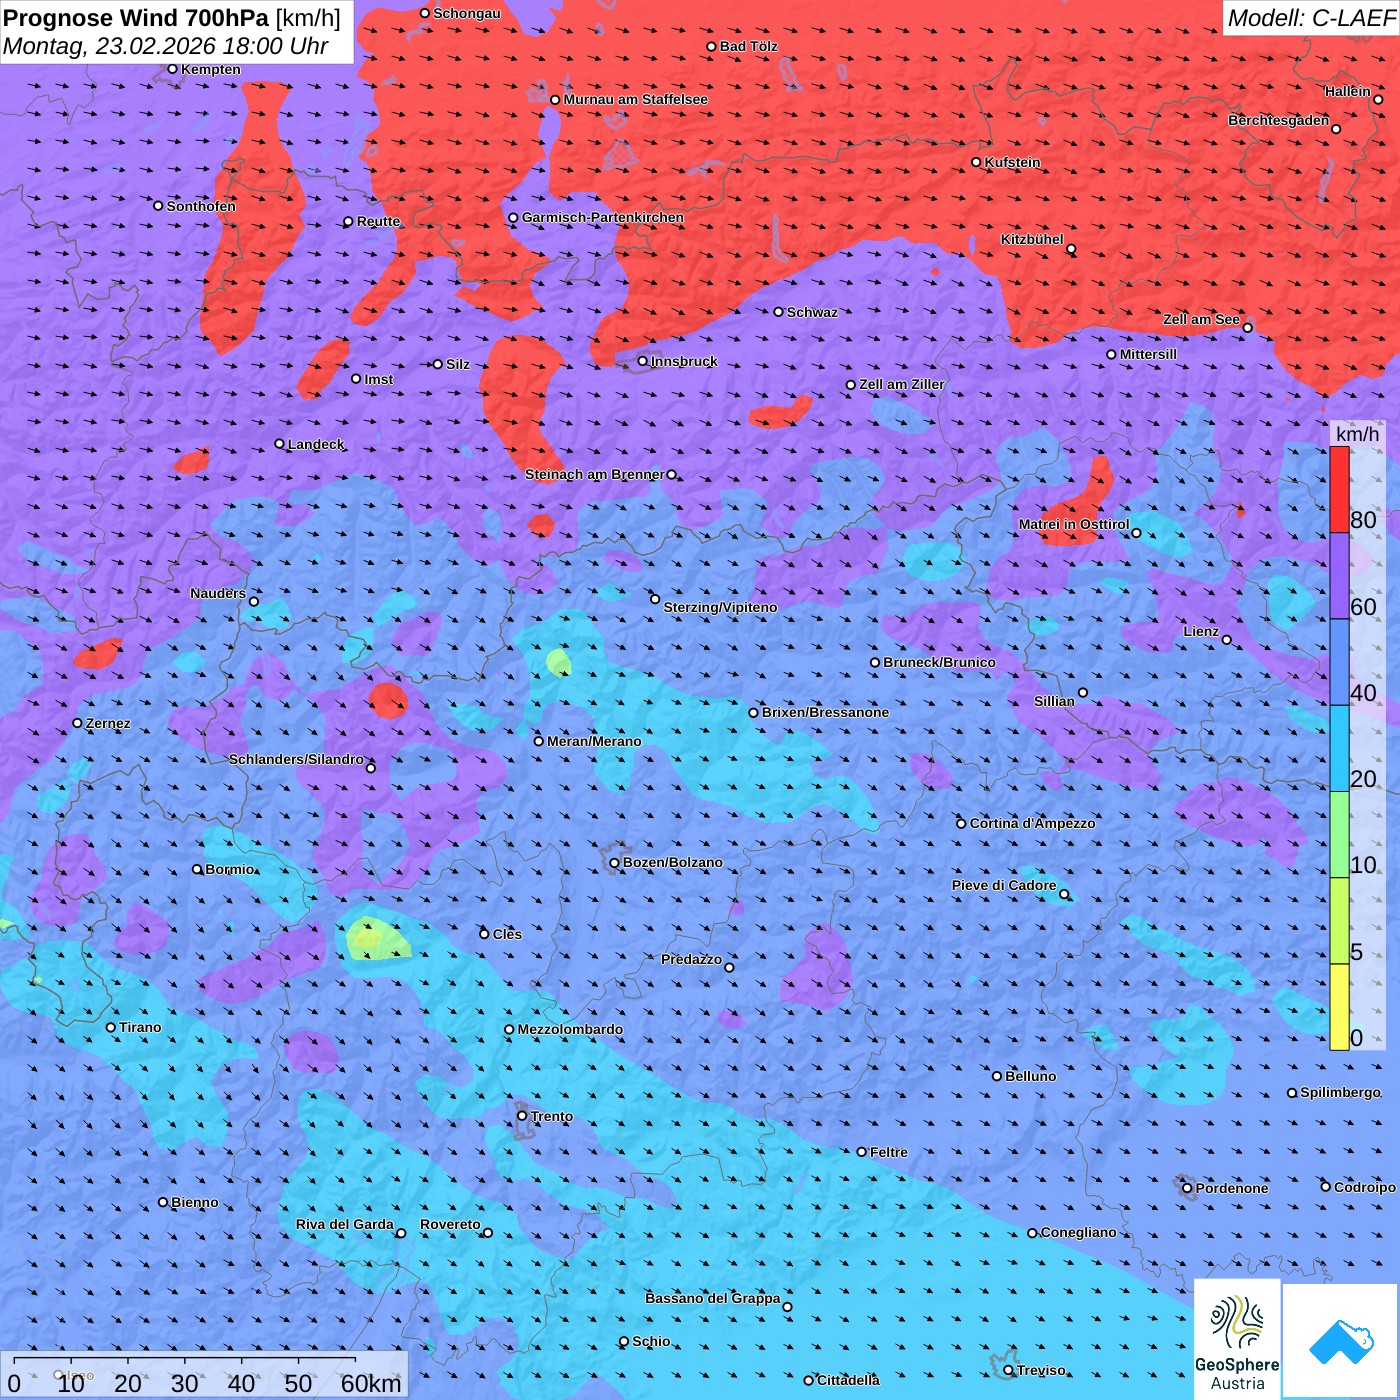The image size is (1400, 1400).
Task: Click the Pieve di Cadore label
Action: 1004,885
